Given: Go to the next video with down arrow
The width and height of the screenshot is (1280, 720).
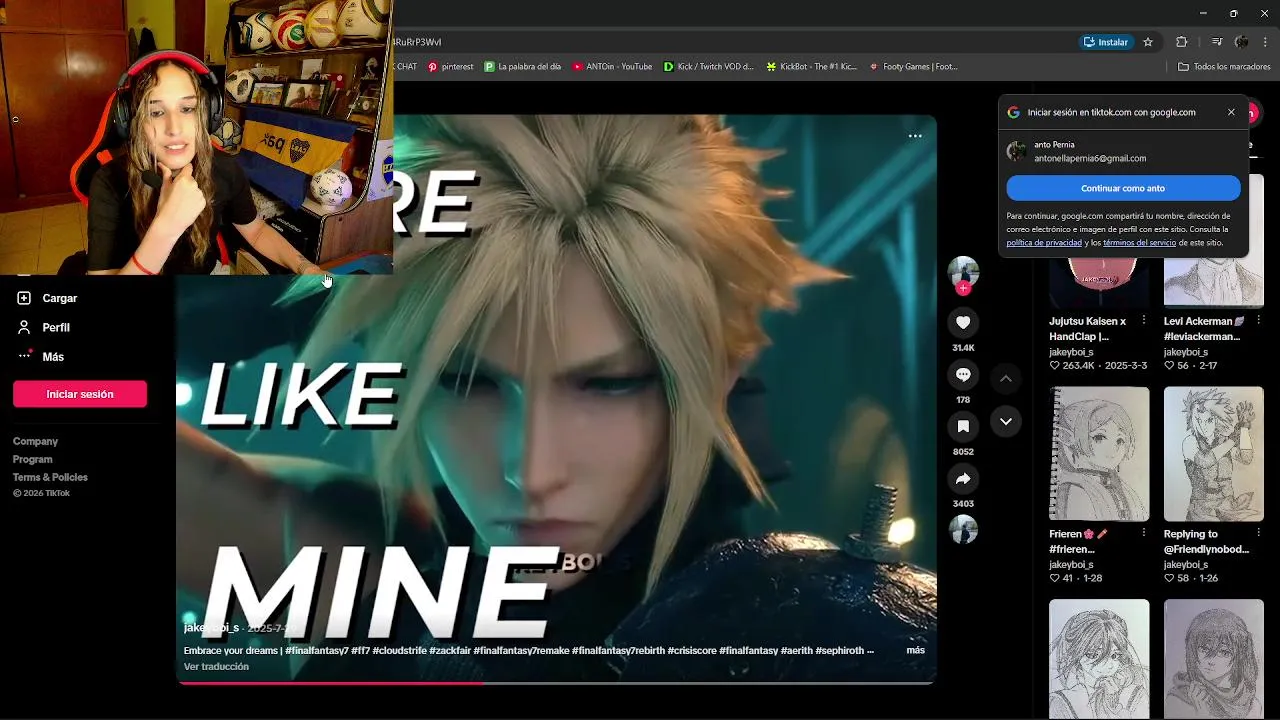Looking at the screenshot, I should (1006, 421).
